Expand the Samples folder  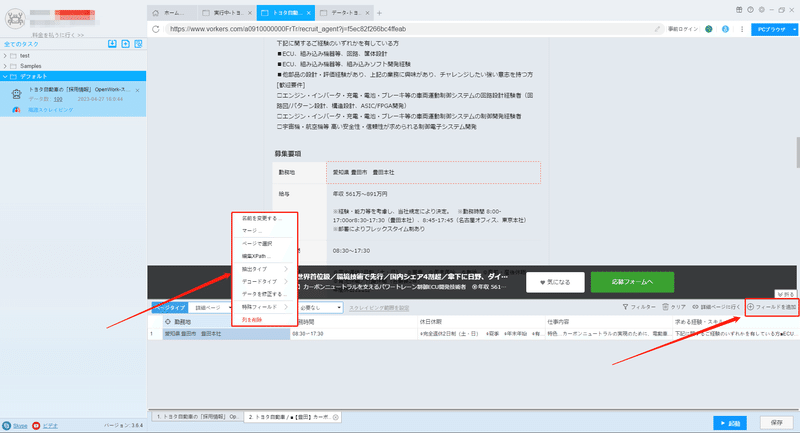click(x=5, y=66)
